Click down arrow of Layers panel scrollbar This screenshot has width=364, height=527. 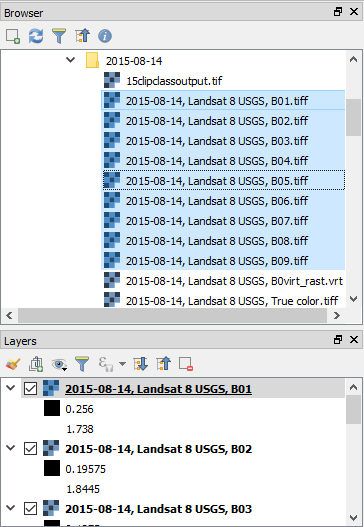tap(353, 517)
